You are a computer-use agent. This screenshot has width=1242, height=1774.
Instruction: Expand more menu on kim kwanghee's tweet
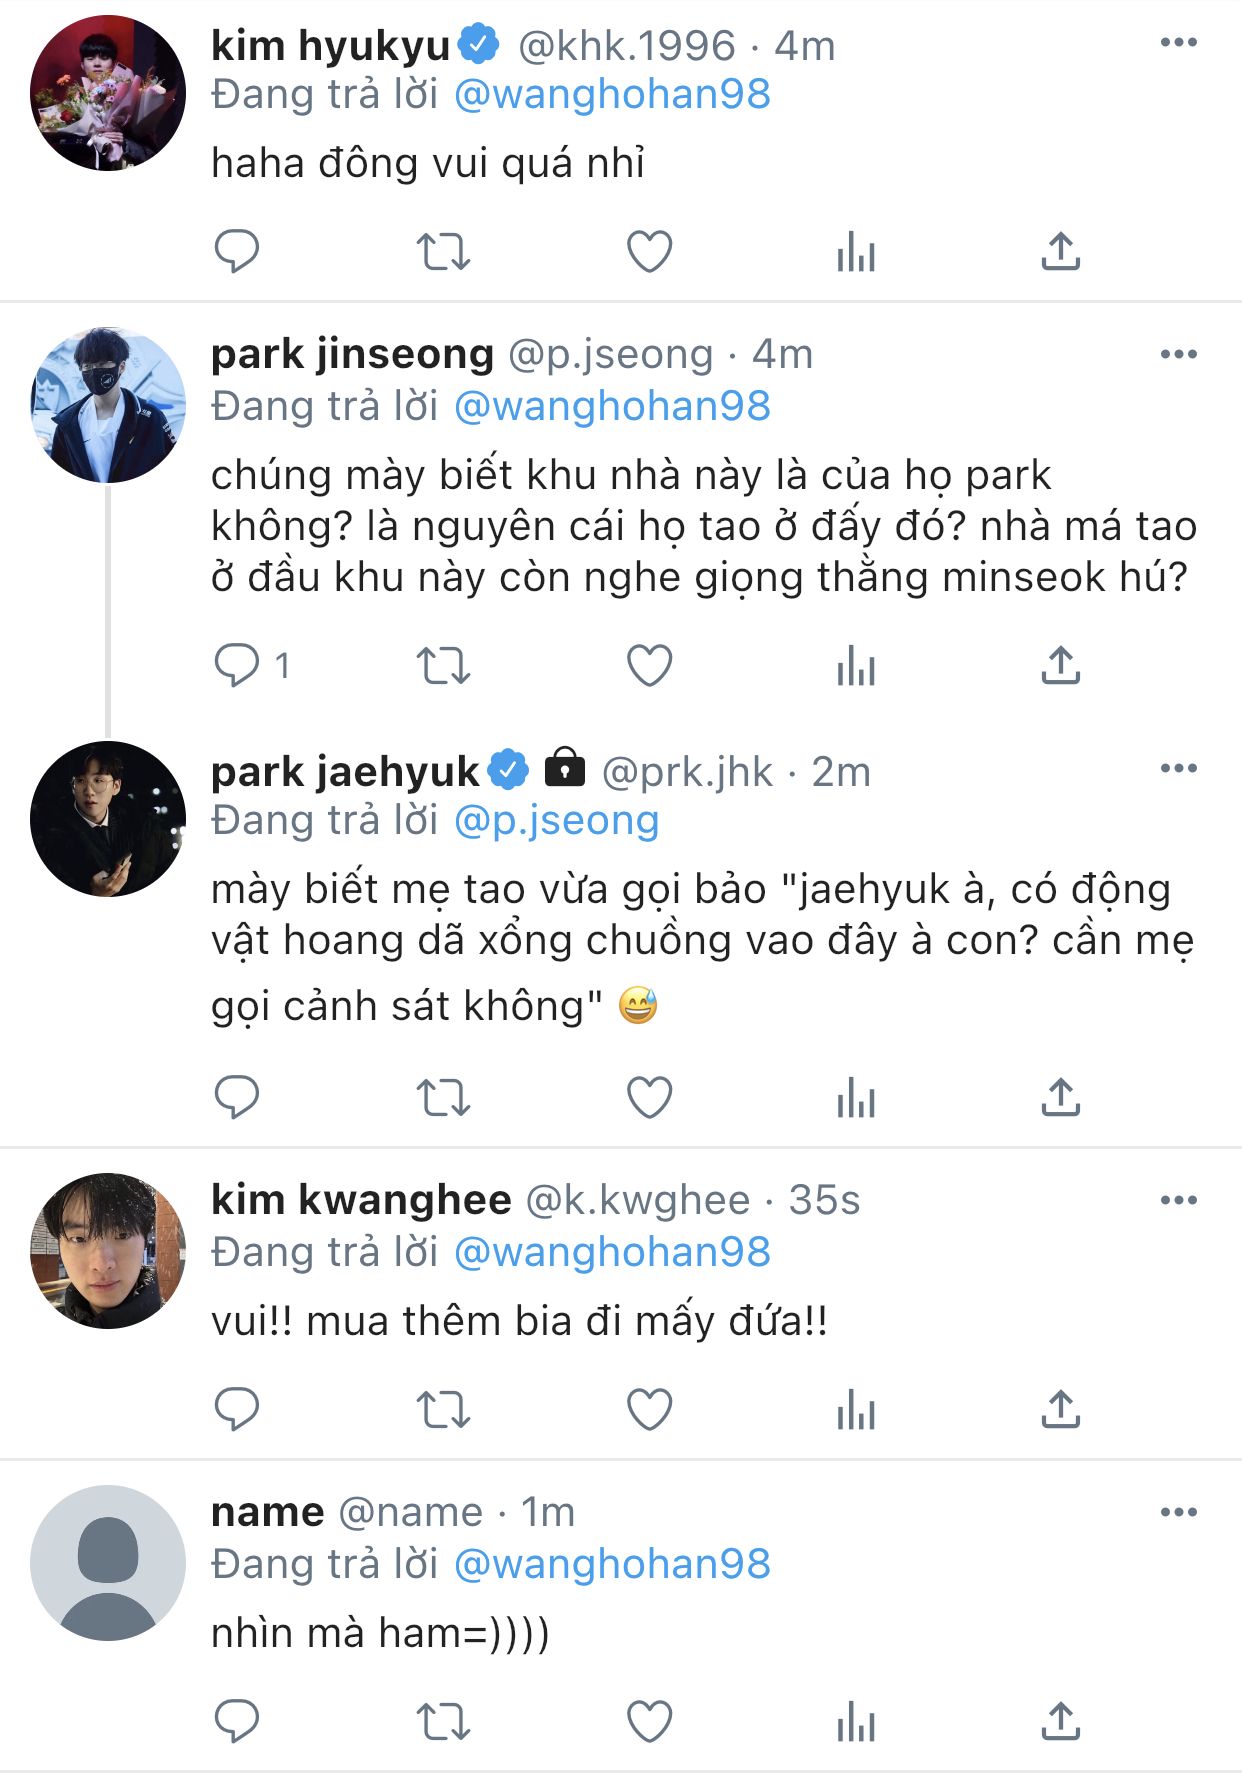[x=1178, y=1200]
